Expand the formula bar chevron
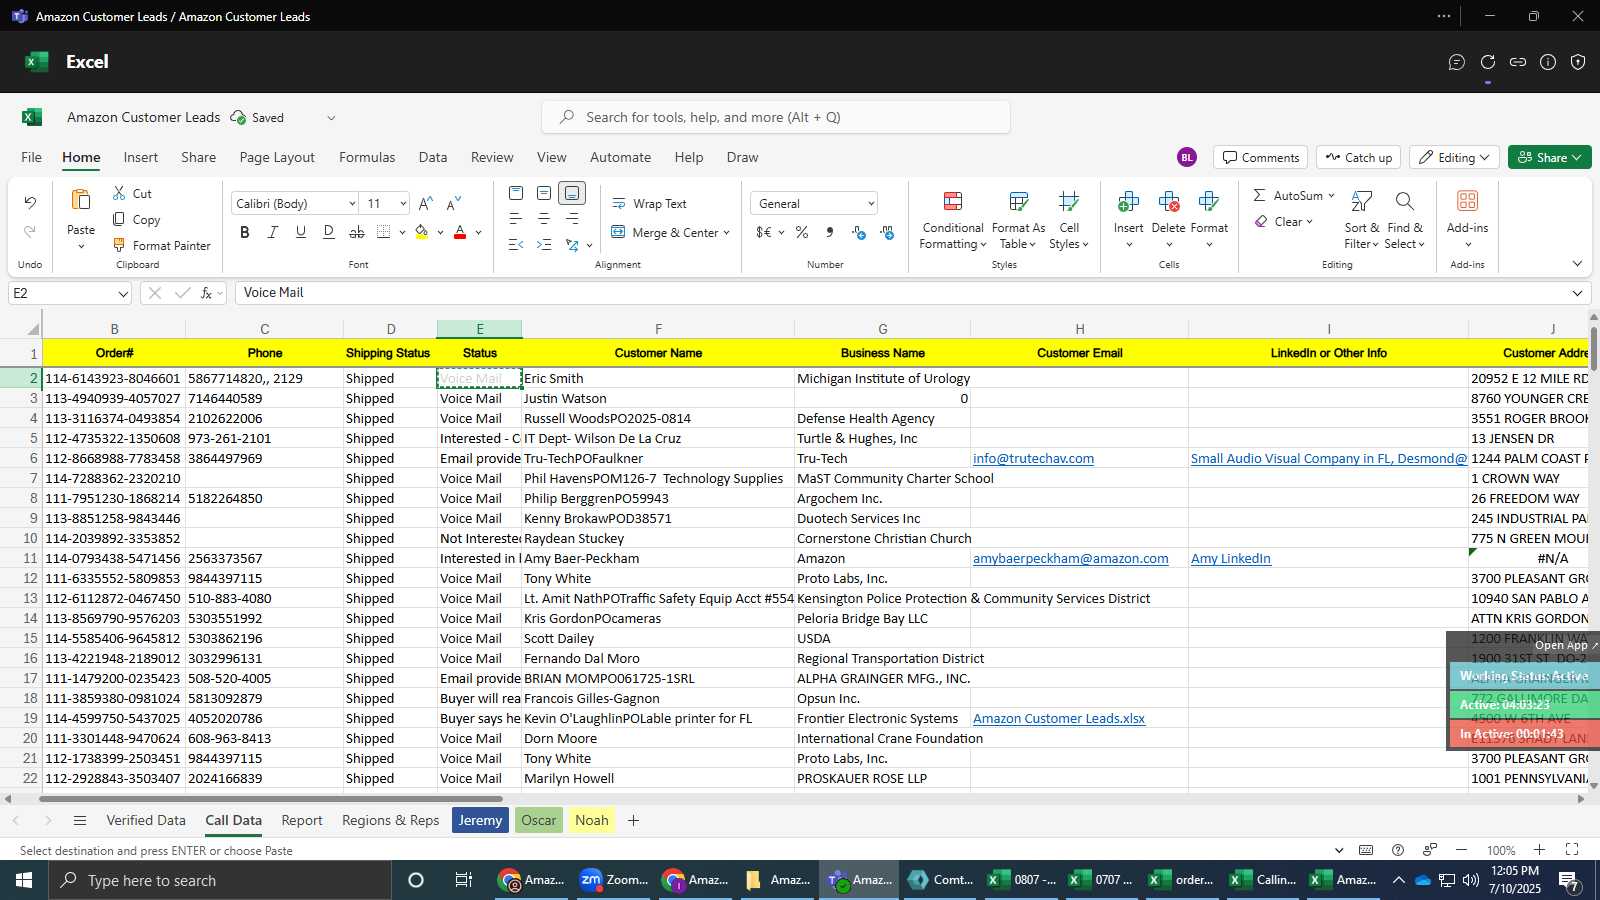1600x900 pixels. [1577, 293]
